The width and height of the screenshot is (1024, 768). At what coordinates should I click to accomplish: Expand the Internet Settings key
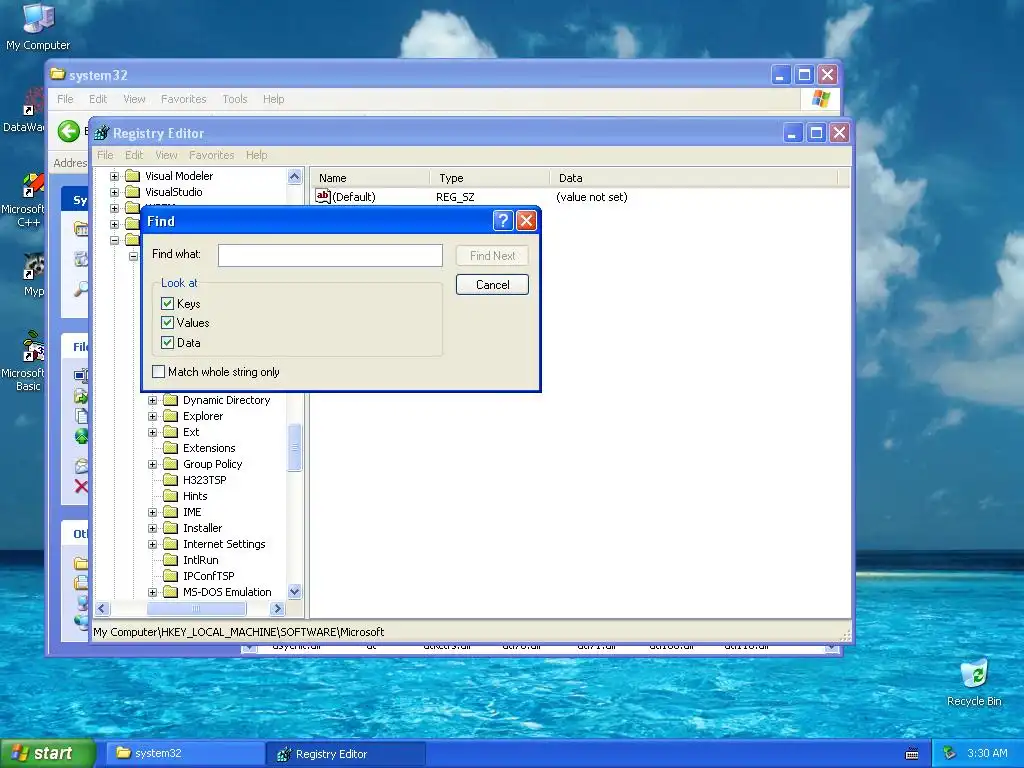pos(152,544)
